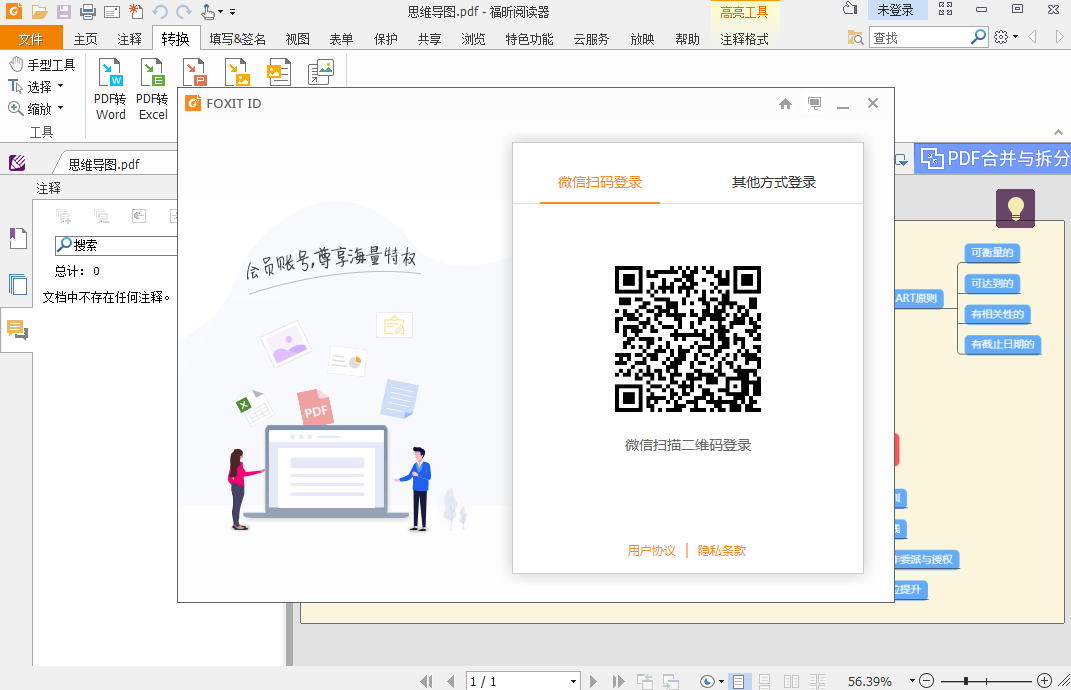Open the 文件 menu

coord(32,39)
